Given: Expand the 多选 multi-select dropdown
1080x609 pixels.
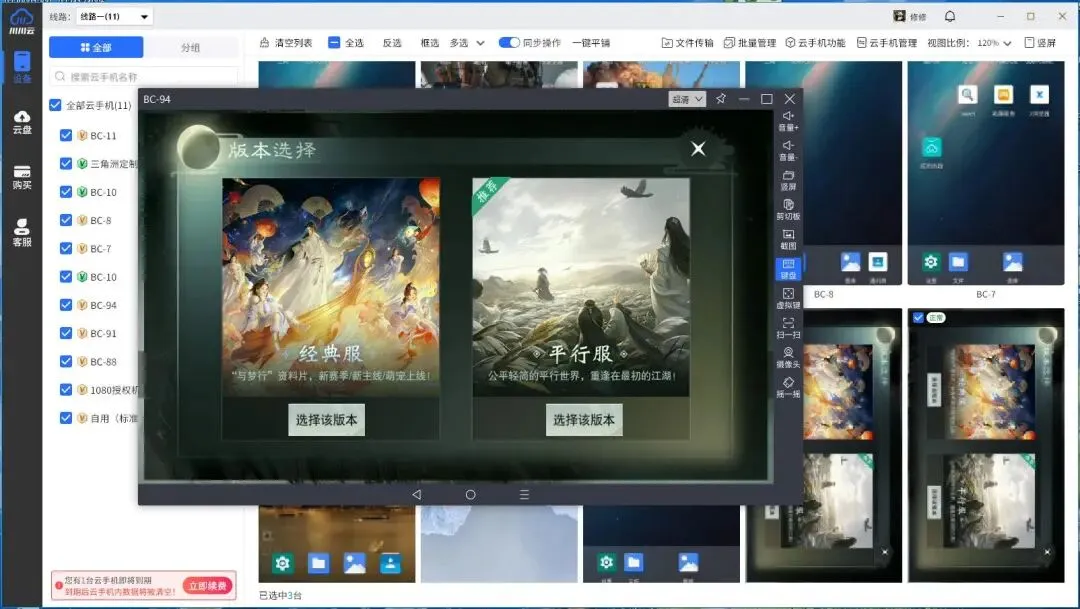Looking at the screenshot, I should [x=467, y=43].
